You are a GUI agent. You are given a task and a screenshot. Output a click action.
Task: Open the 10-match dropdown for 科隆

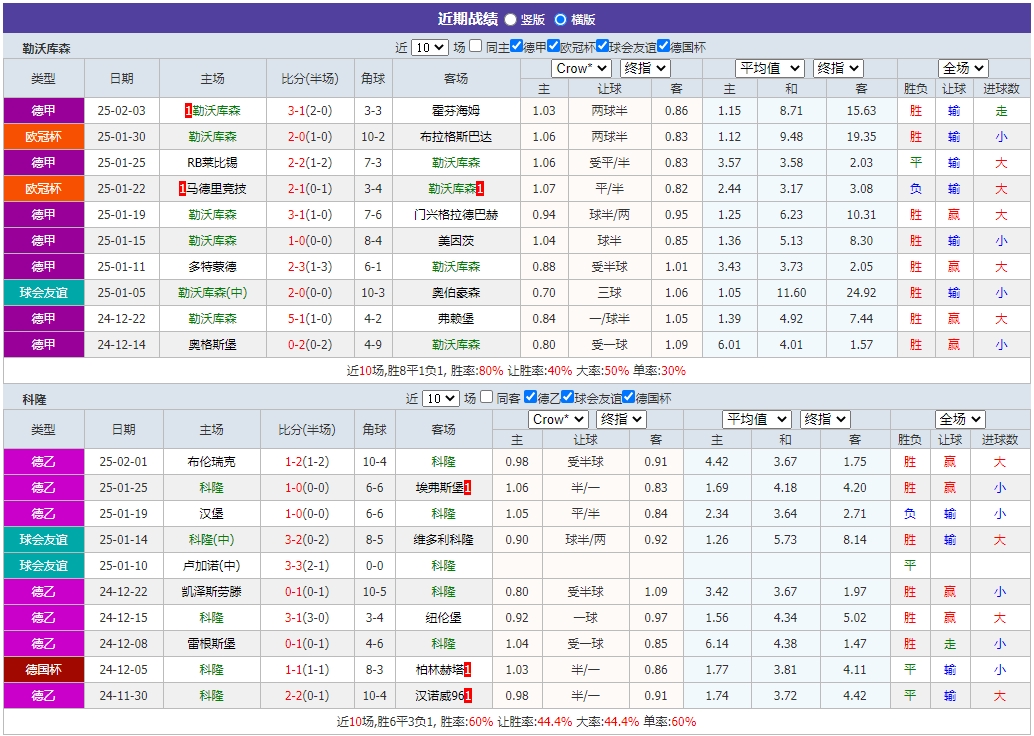[440, 398]
